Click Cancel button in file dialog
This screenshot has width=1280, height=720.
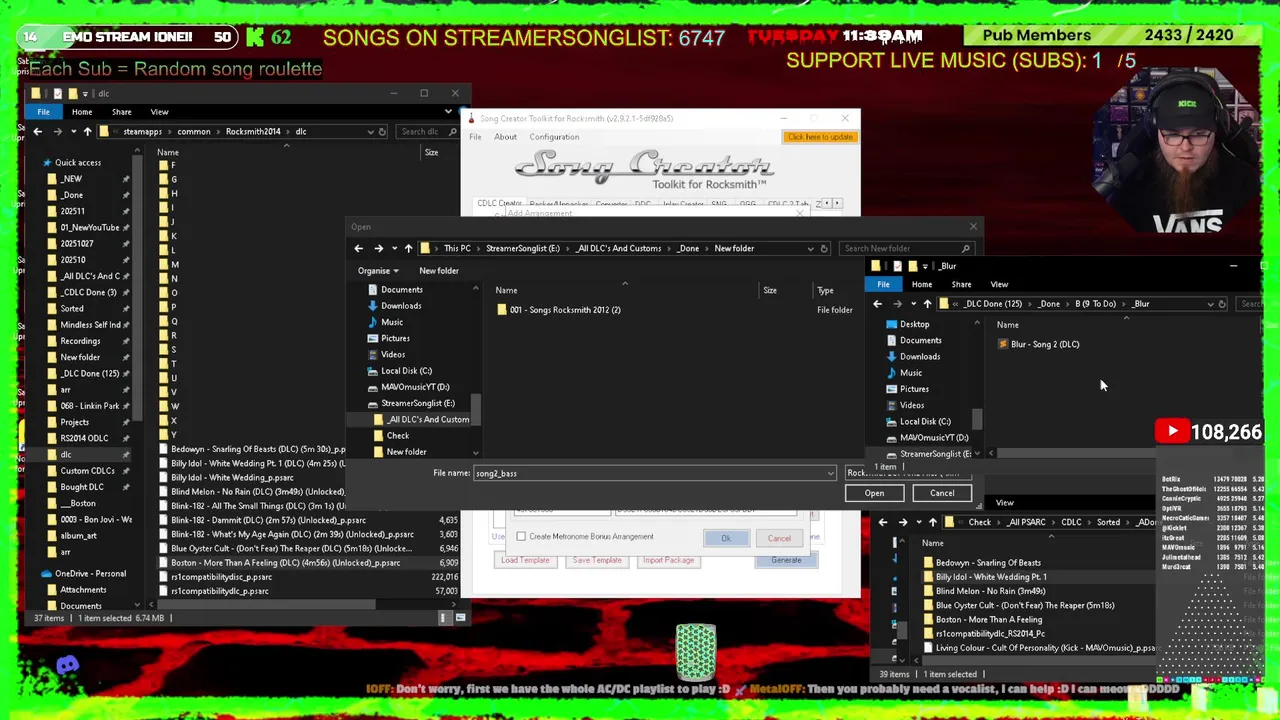[942, 493]
